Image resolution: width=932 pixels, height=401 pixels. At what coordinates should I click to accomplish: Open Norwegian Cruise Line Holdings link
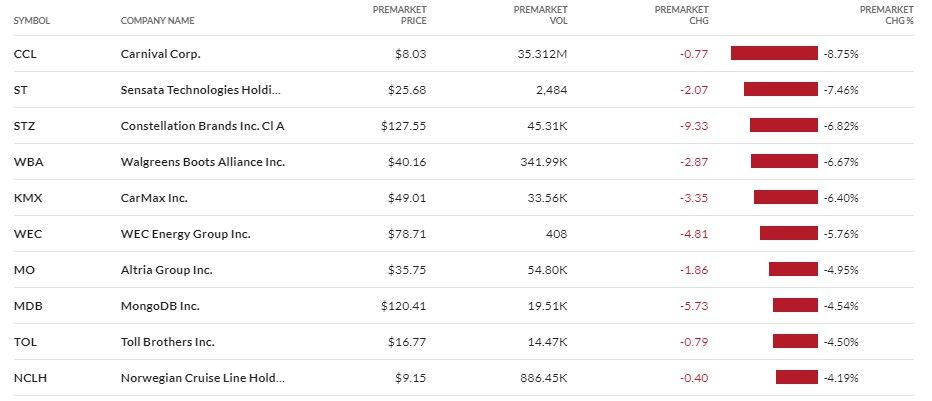202,378
